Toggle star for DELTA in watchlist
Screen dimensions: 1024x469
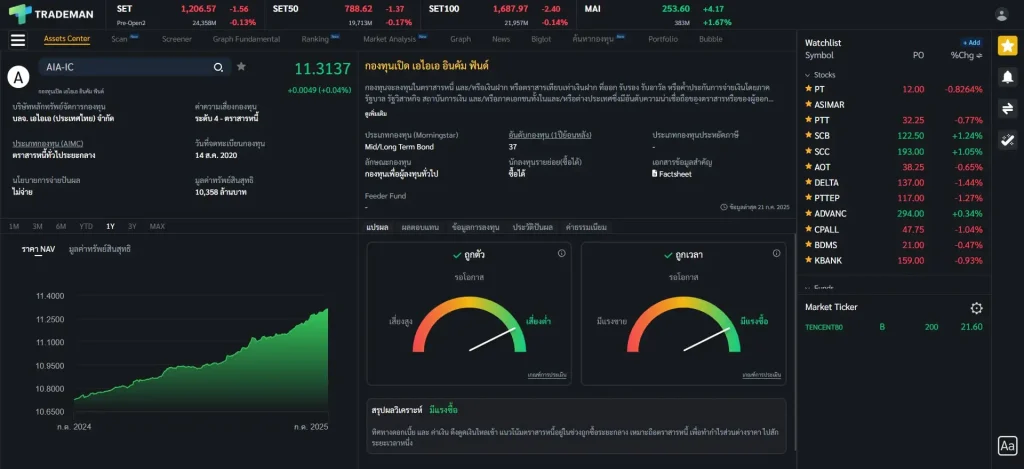[x=808, y=183]
